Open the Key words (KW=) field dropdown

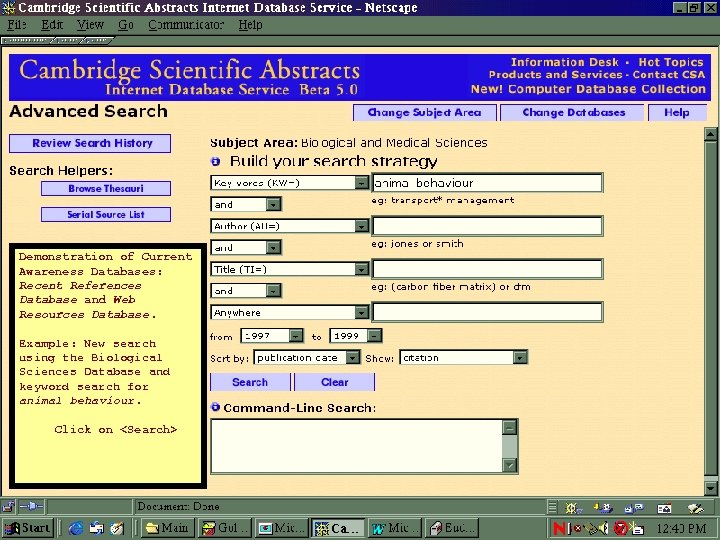(361, 183)
